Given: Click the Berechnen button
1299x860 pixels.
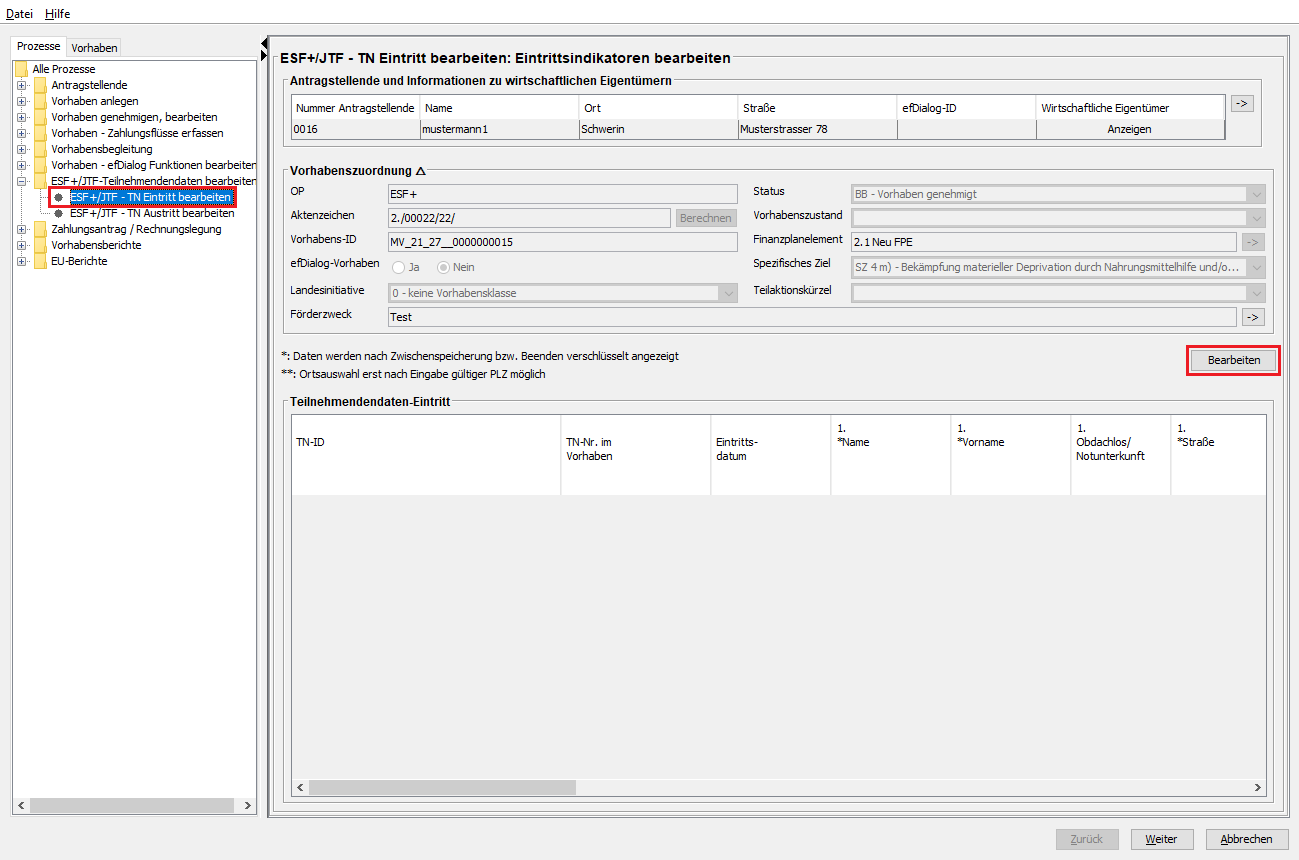Looking at the screenshot, I should [706, 218].
